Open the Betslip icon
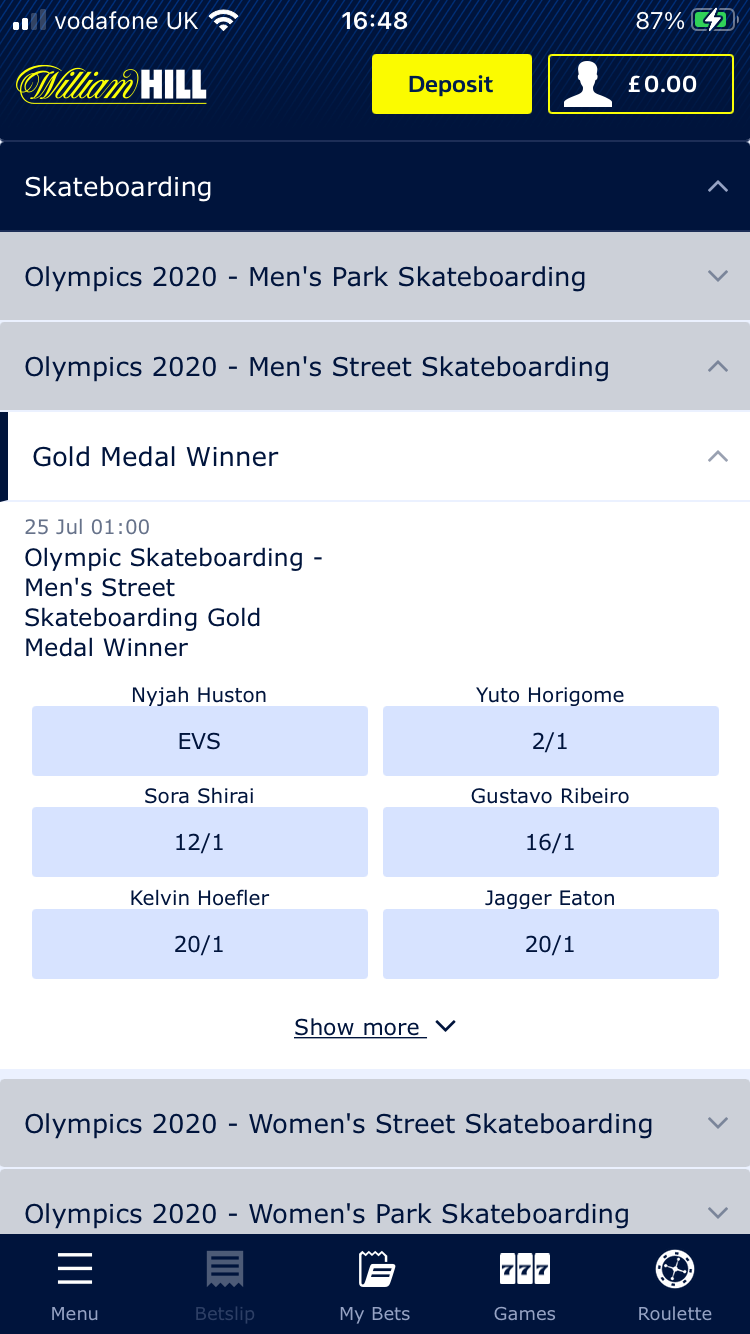The height and width of the screenshot is (1334, 750). (225, 1270)
